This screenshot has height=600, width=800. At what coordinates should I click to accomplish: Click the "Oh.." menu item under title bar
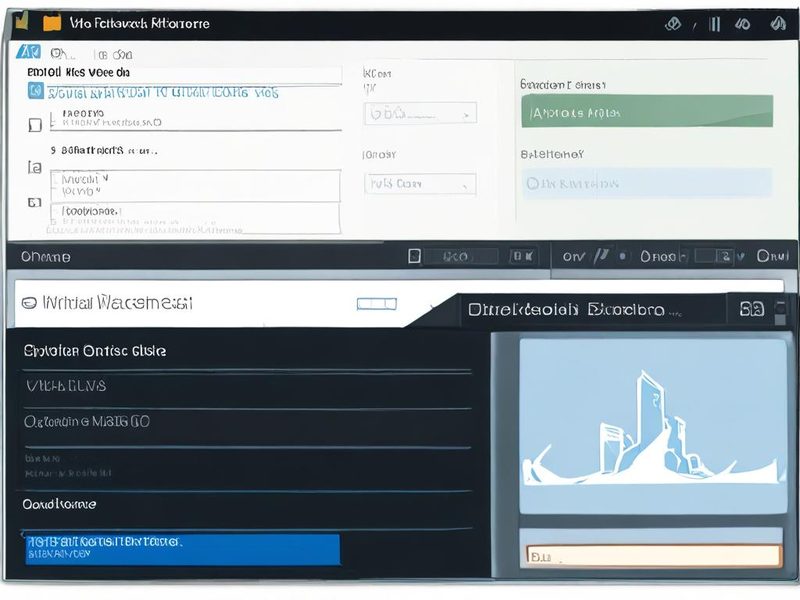(62, 54)
